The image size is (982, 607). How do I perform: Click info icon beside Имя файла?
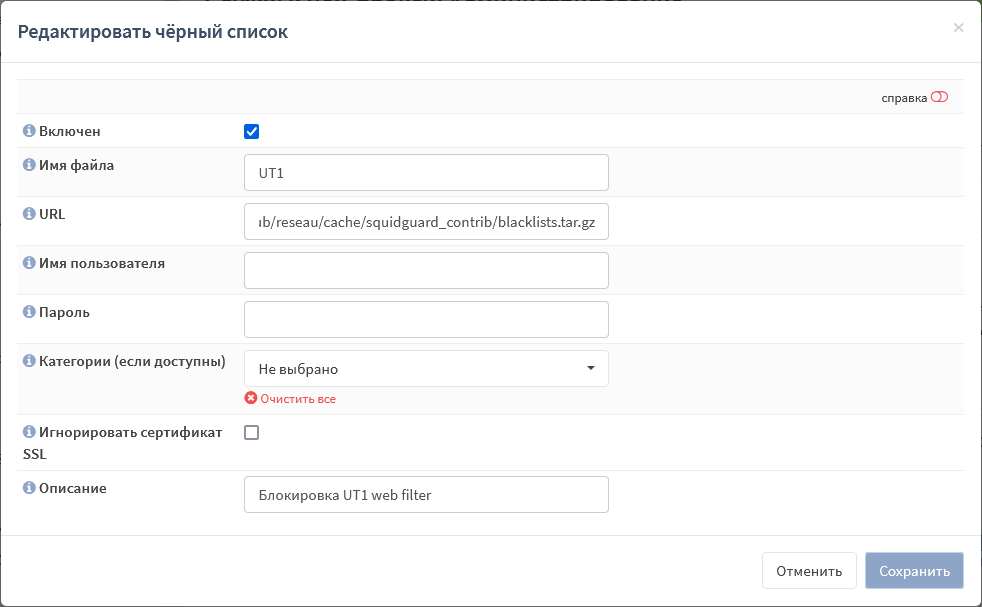click(x=29, y=165)
